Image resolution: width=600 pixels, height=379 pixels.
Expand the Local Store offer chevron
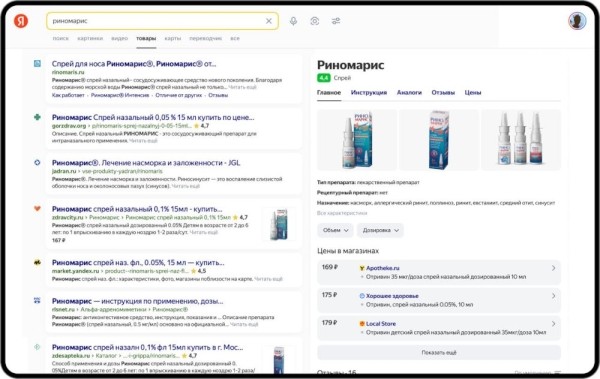point(553,324)
